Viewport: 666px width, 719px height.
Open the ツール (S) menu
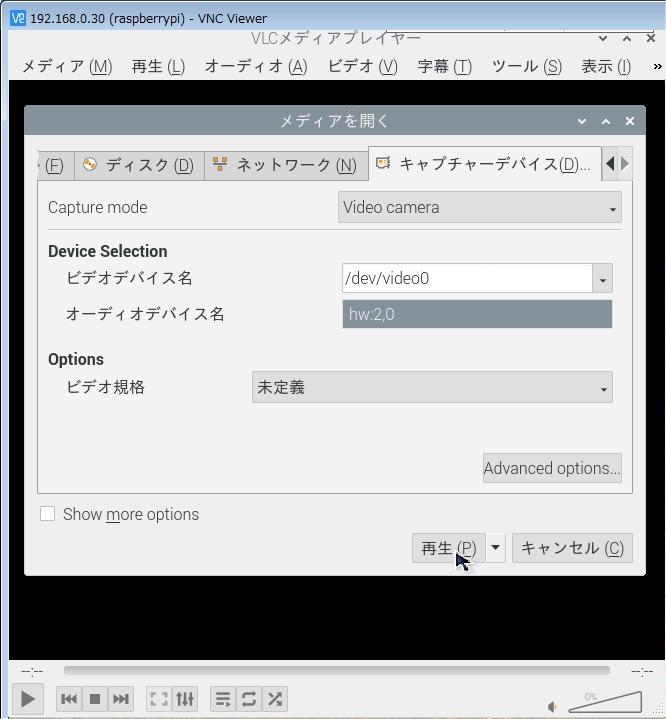(527, 66)
